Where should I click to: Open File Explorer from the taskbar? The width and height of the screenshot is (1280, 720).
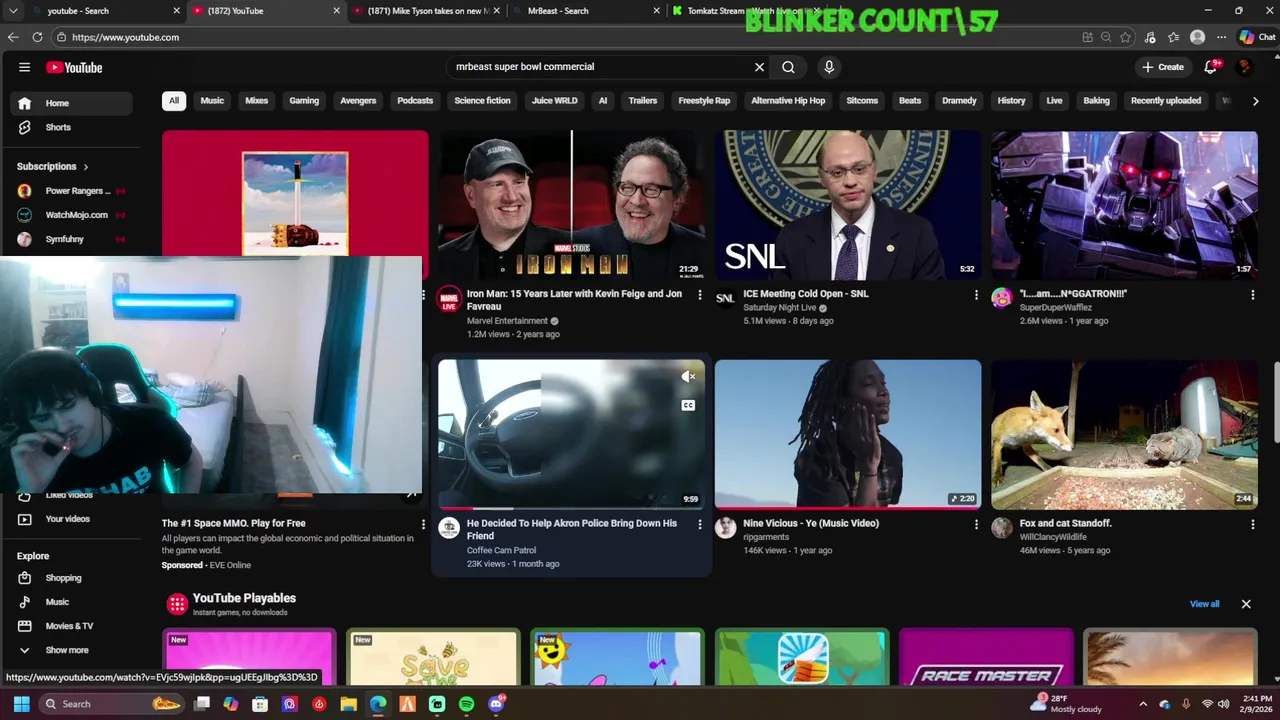point(348,704)
